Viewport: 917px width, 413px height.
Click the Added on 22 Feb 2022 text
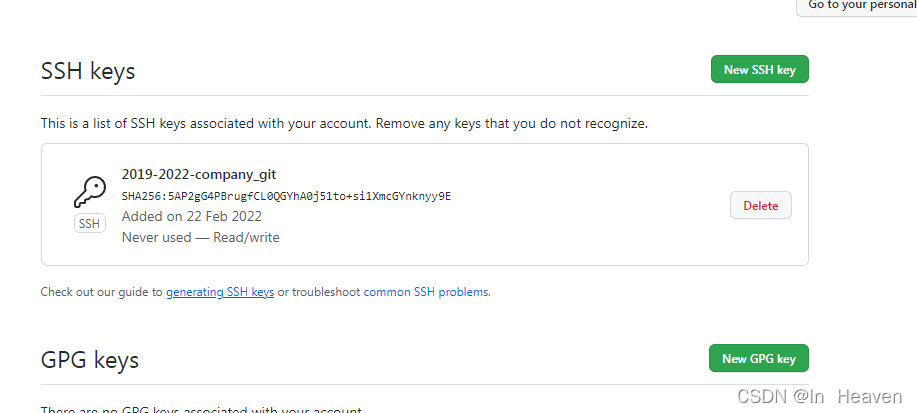pos(191,216)
